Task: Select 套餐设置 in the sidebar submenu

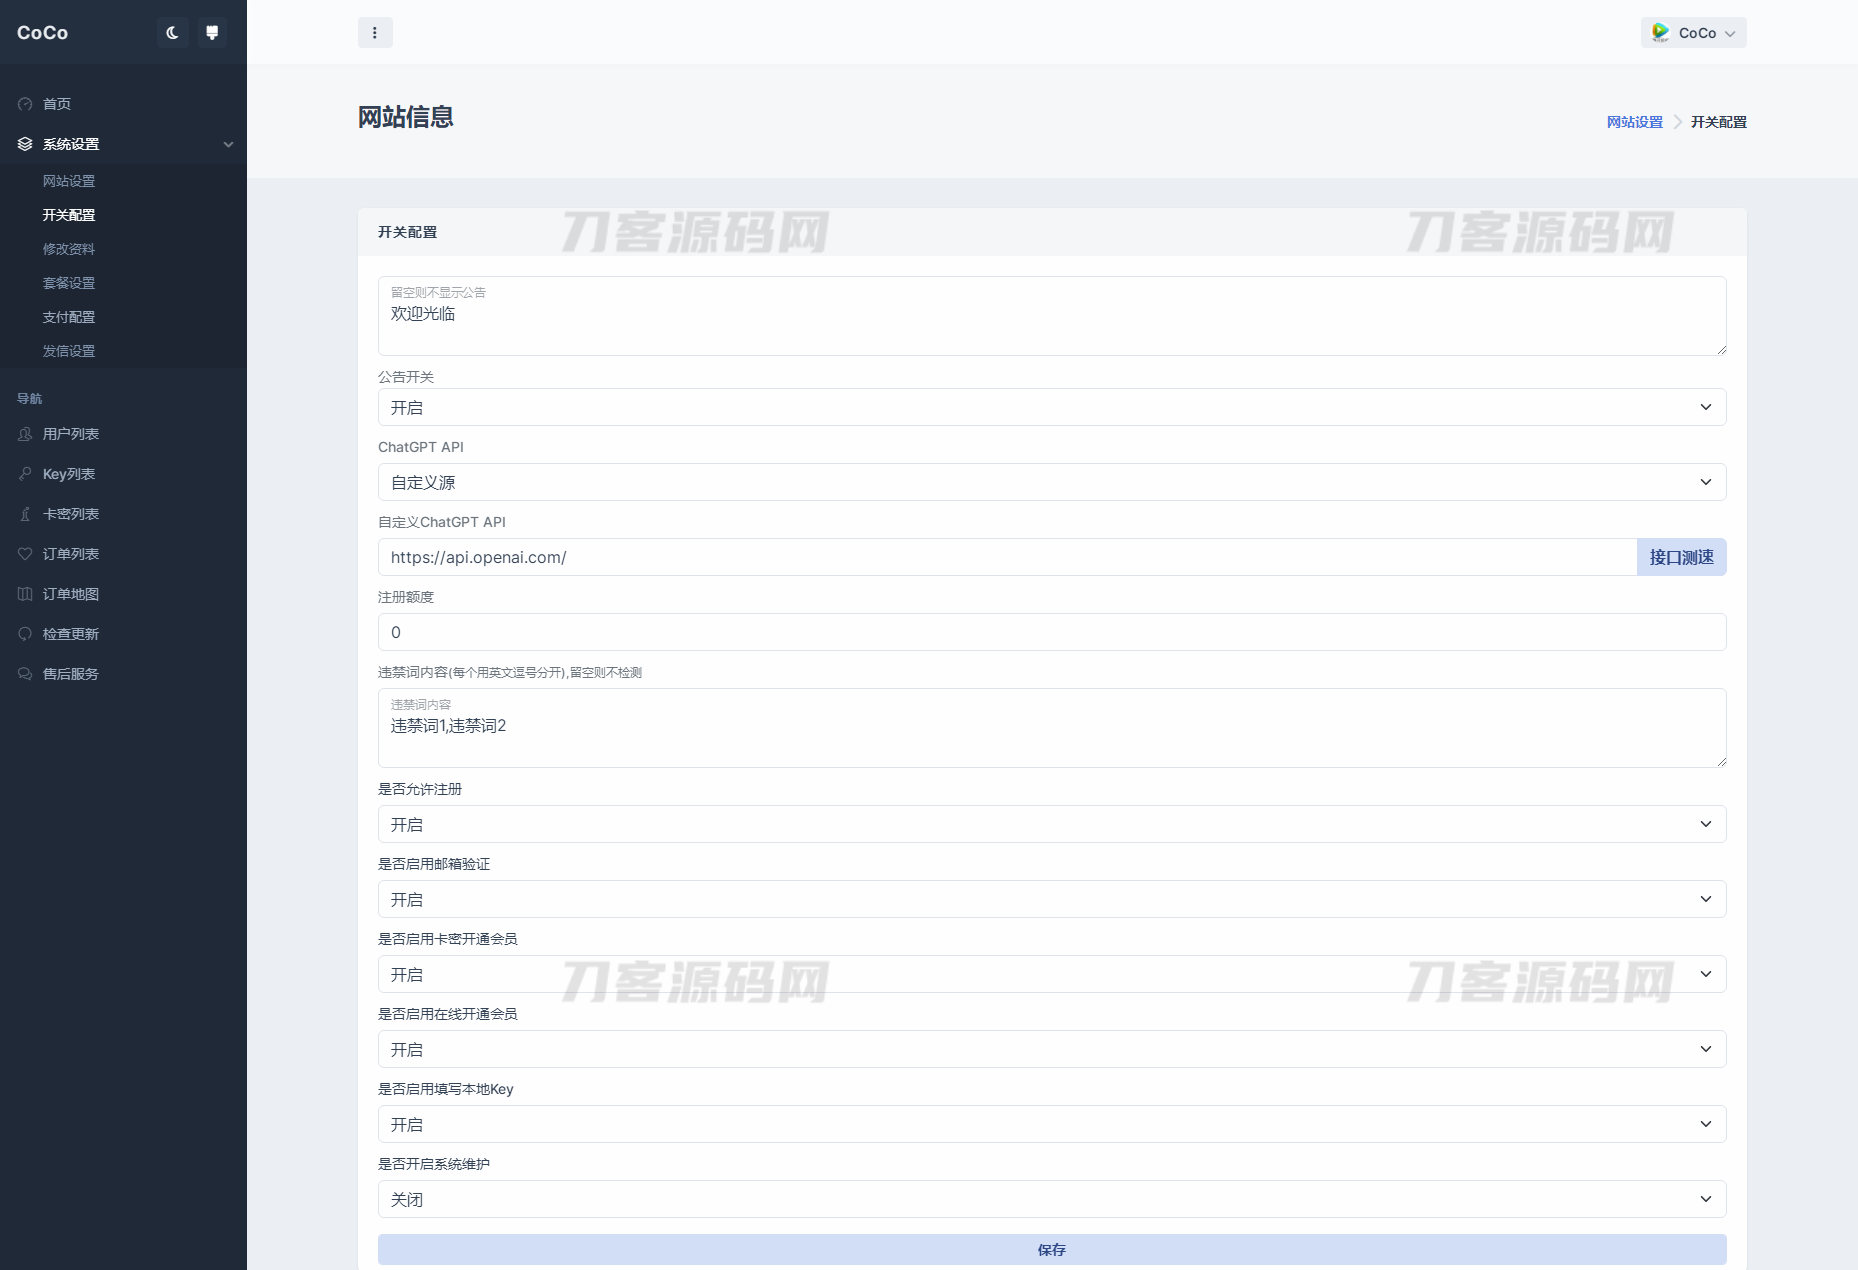Action: pyautogui.click(x=69, y=283)
